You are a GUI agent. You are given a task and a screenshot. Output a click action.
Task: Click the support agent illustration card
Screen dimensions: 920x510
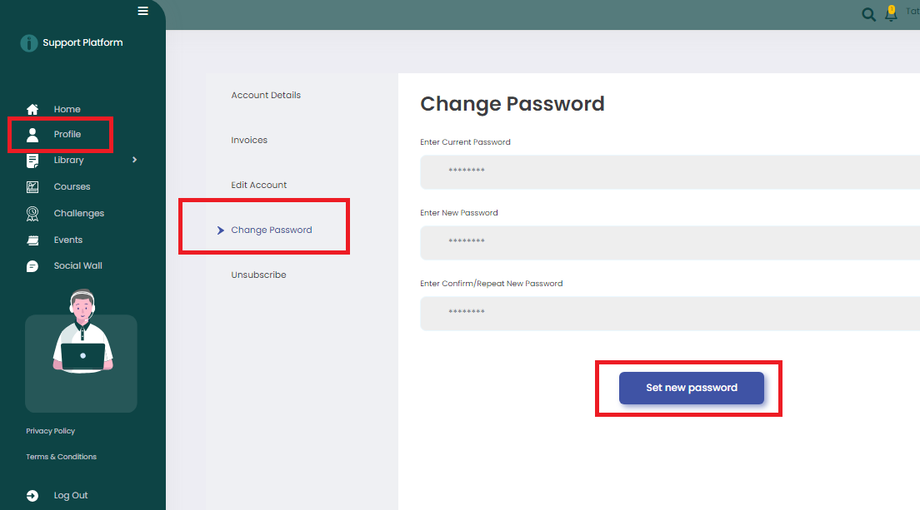point(81,363)
